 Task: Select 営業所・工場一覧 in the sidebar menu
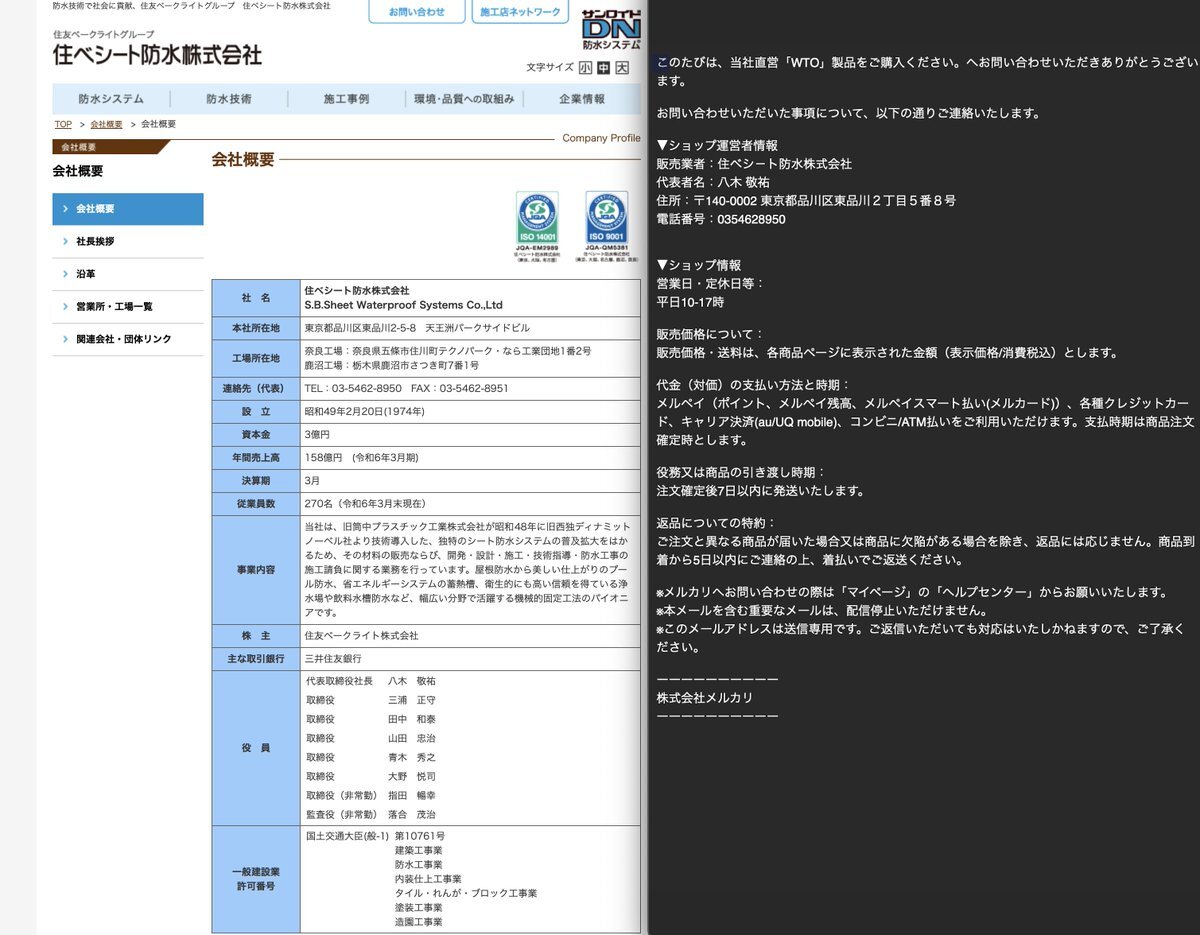click(128, 306)
